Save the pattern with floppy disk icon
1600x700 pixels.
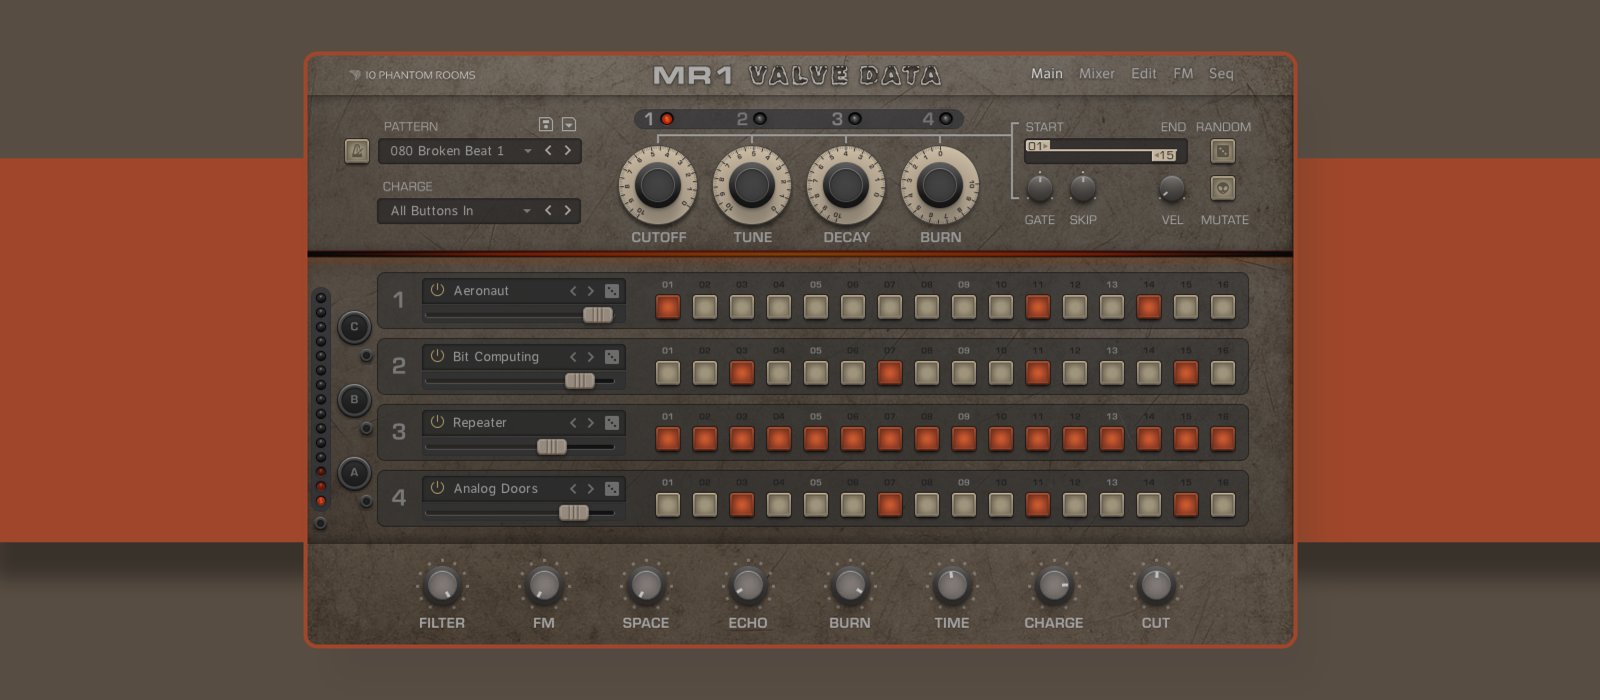click(546, 125)
